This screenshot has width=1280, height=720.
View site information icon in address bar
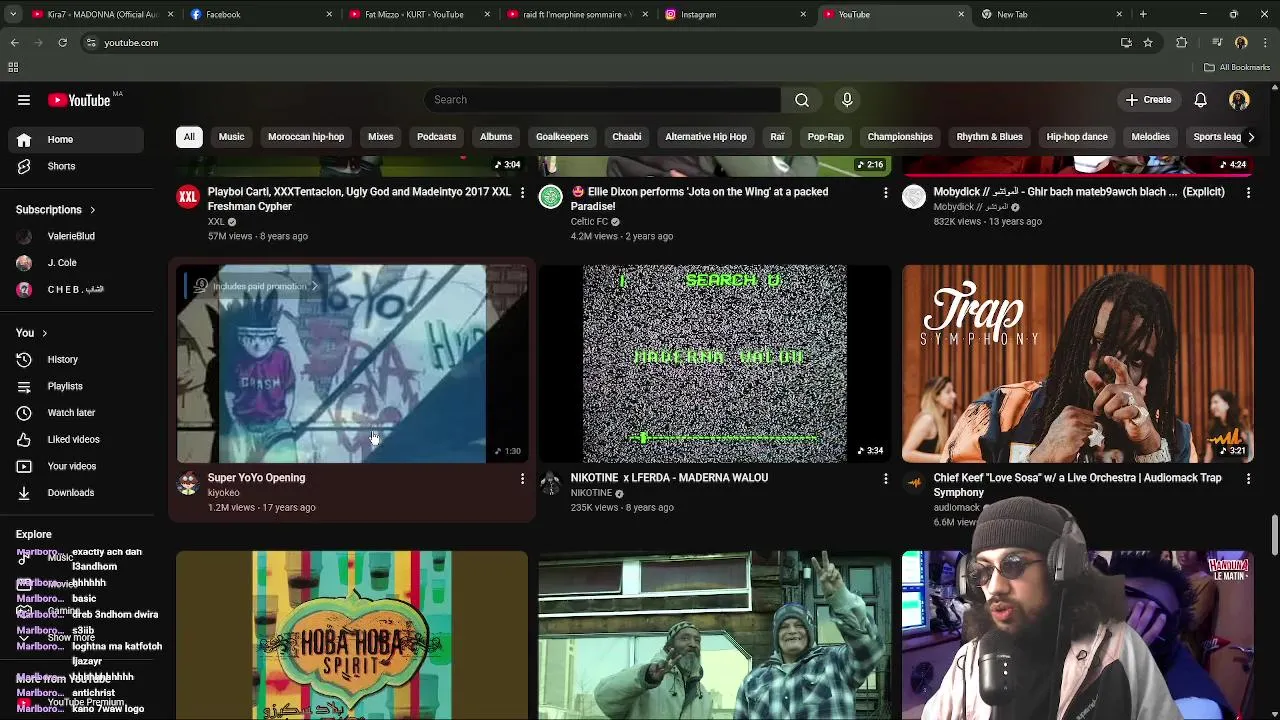click(91, 43)
